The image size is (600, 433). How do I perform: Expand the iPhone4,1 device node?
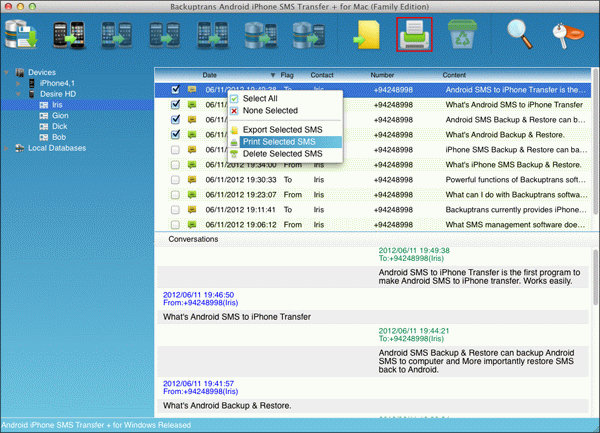point(18,83)
